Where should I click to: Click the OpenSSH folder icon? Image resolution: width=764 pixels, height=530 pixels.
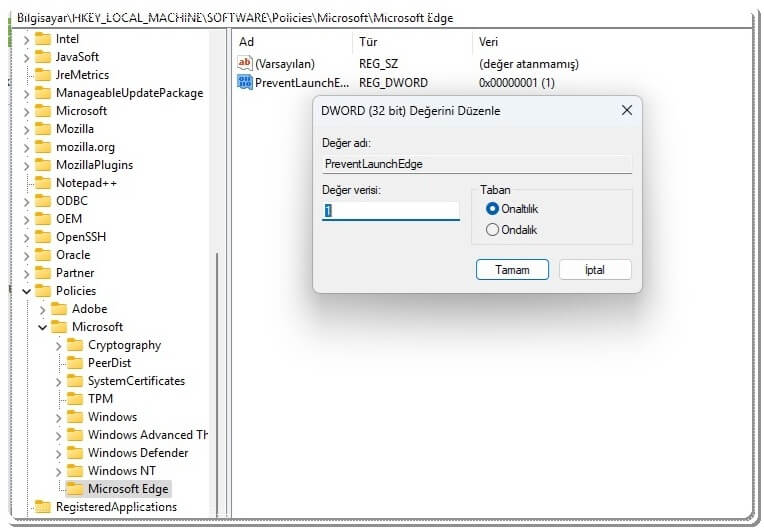pyautogui.click(x=43, y=237)
